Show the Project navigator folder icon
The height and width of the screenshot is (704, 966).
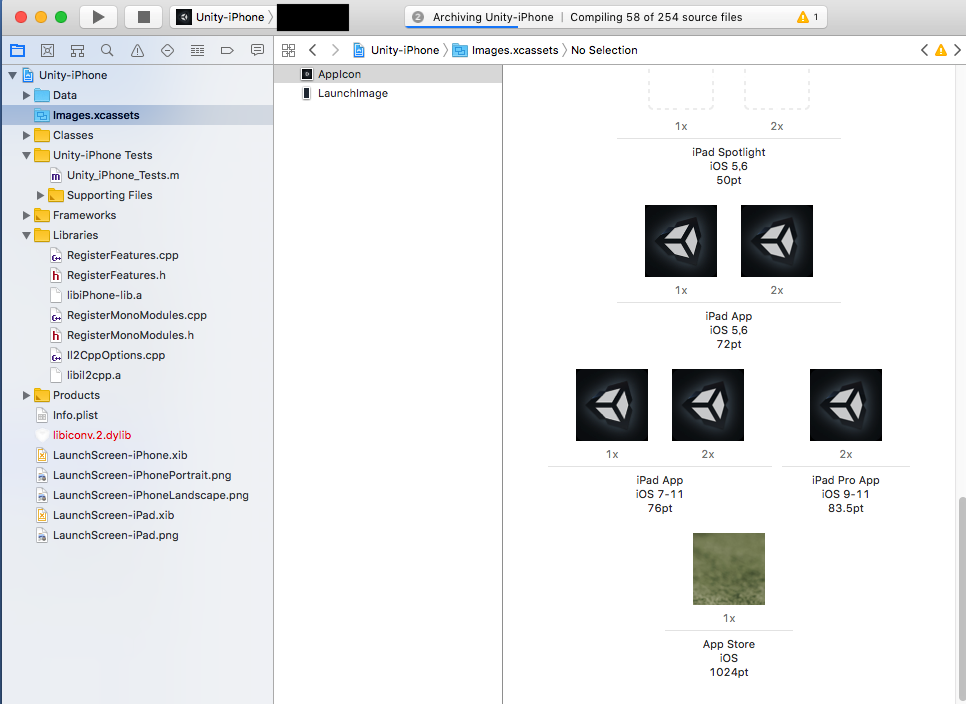tap(17, 51)
